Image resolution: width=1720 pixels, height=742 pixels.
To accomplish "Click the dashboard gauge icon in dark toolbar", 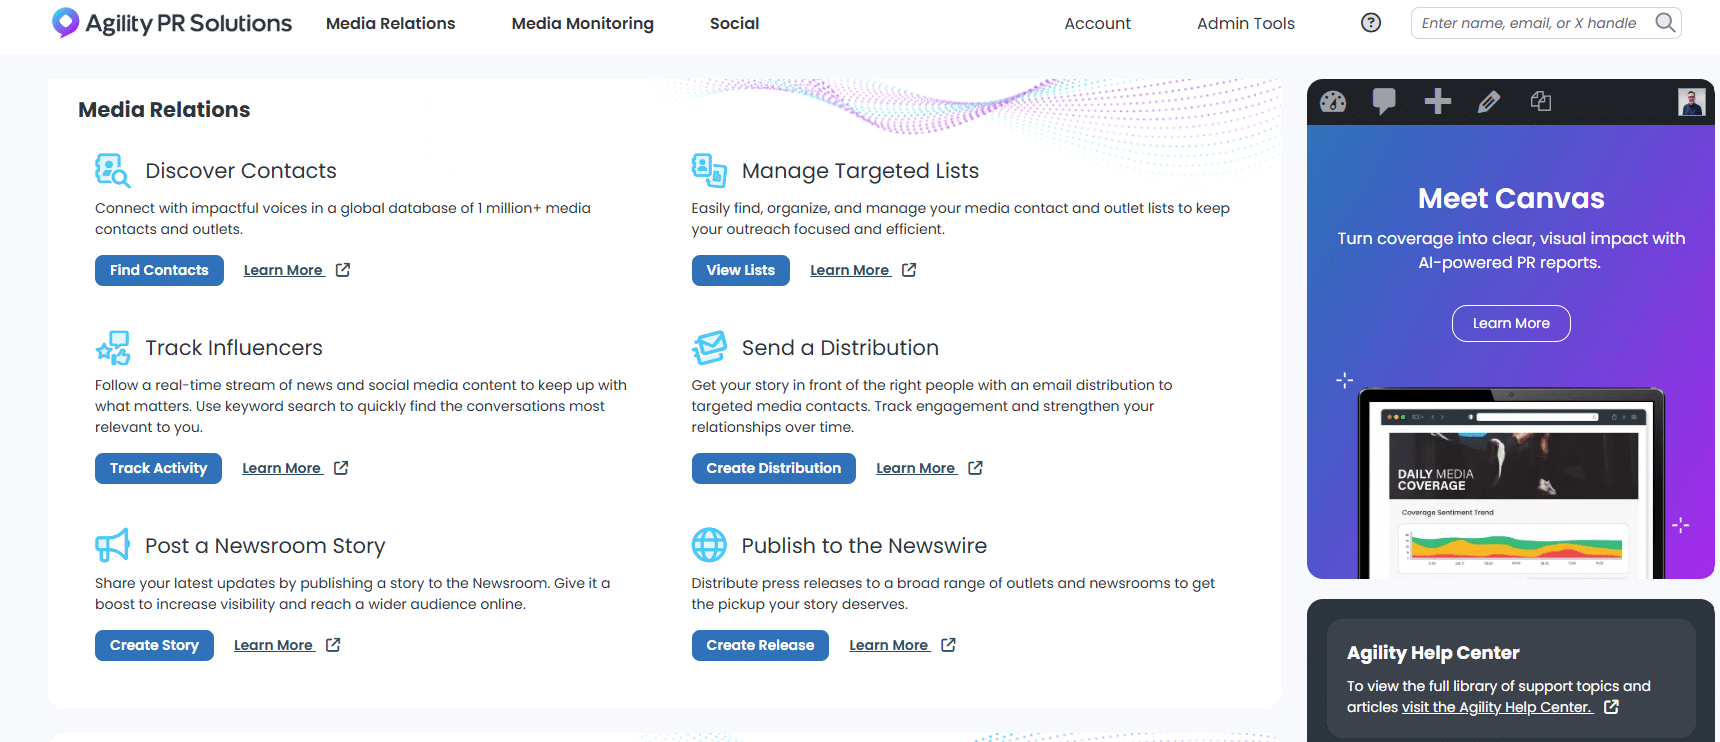I will pyautogui.click(x=1333, y=101).
